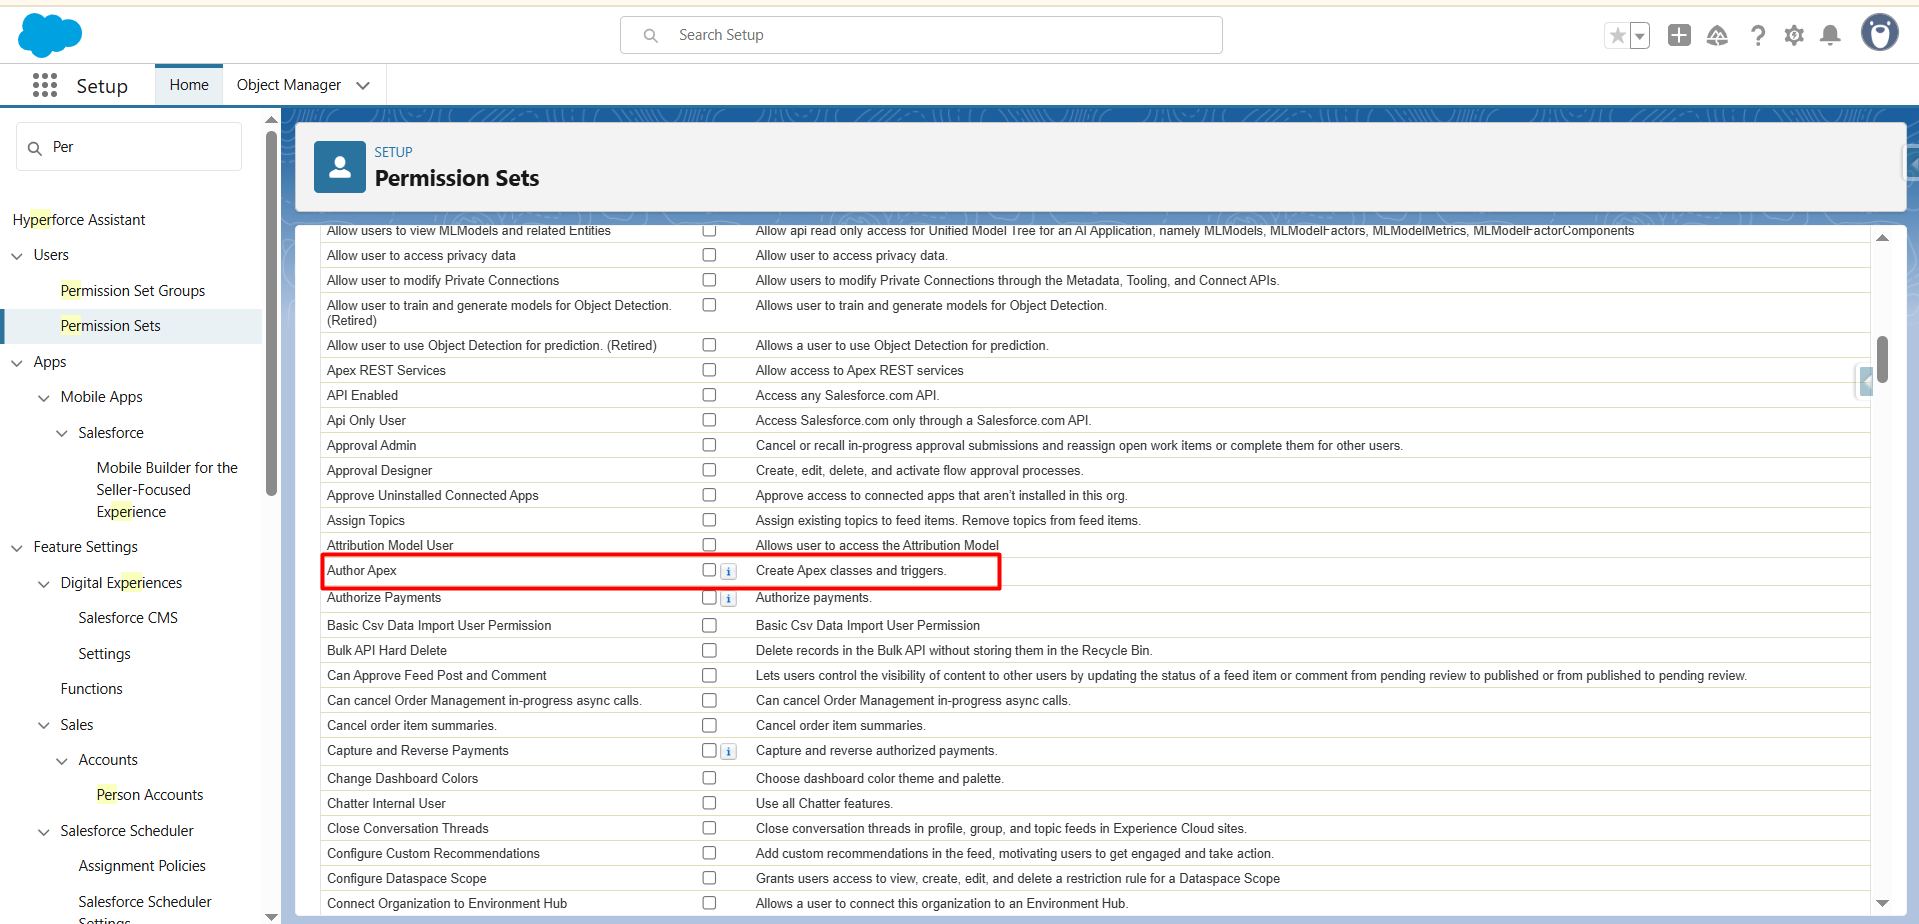Open Settings under Digital Experiences

[104, 654]
